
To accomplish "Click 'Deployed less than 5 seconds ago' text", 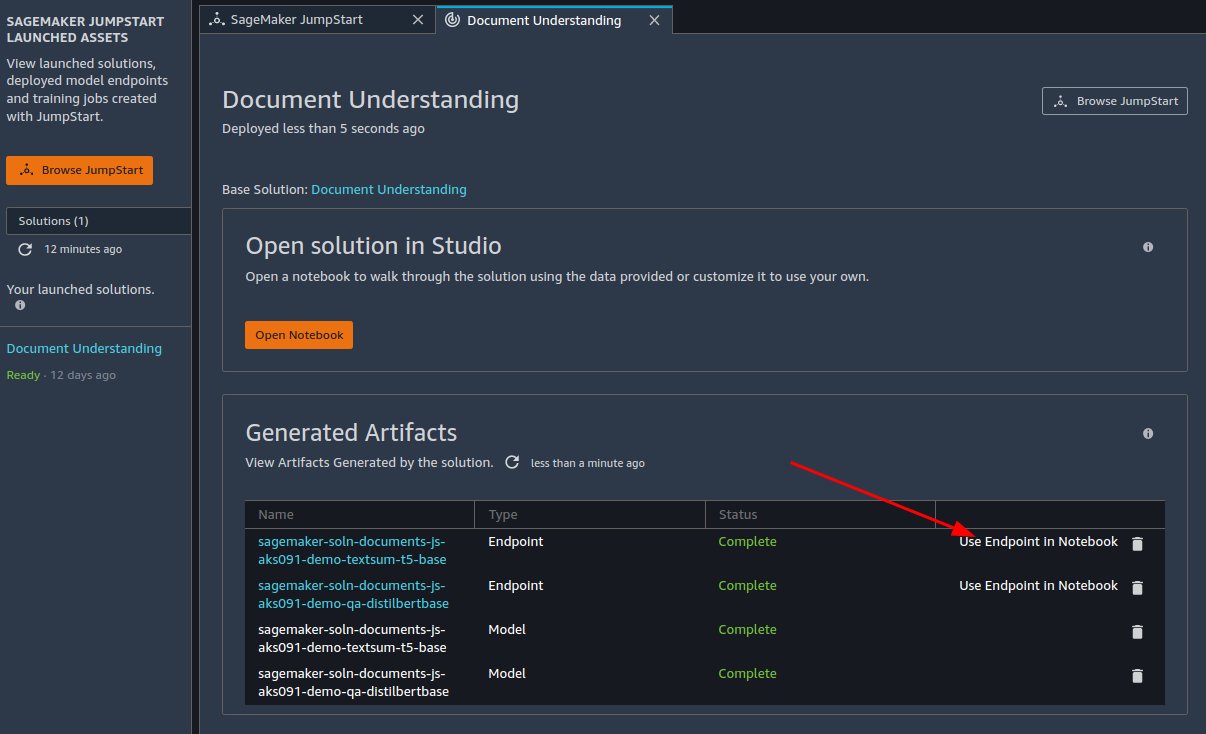I will 323,128.
